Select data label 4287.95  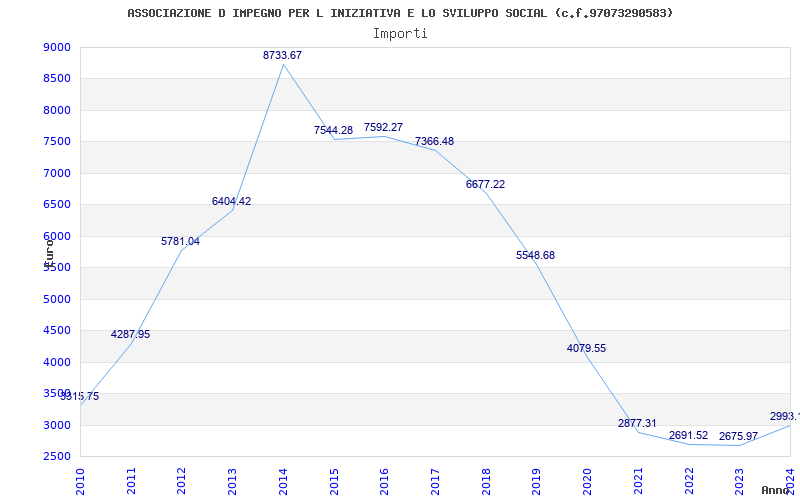130,334
